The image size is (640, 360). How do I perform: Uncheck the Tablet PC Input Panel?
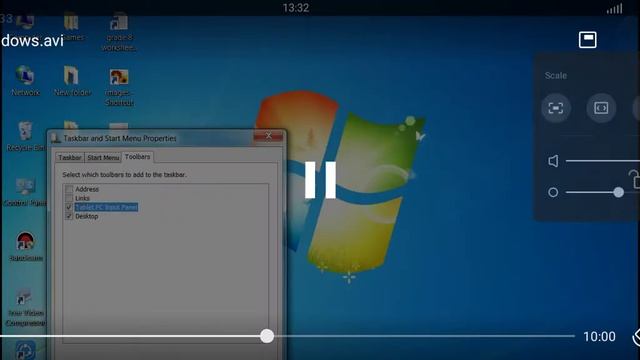click(x=69, y=207)
